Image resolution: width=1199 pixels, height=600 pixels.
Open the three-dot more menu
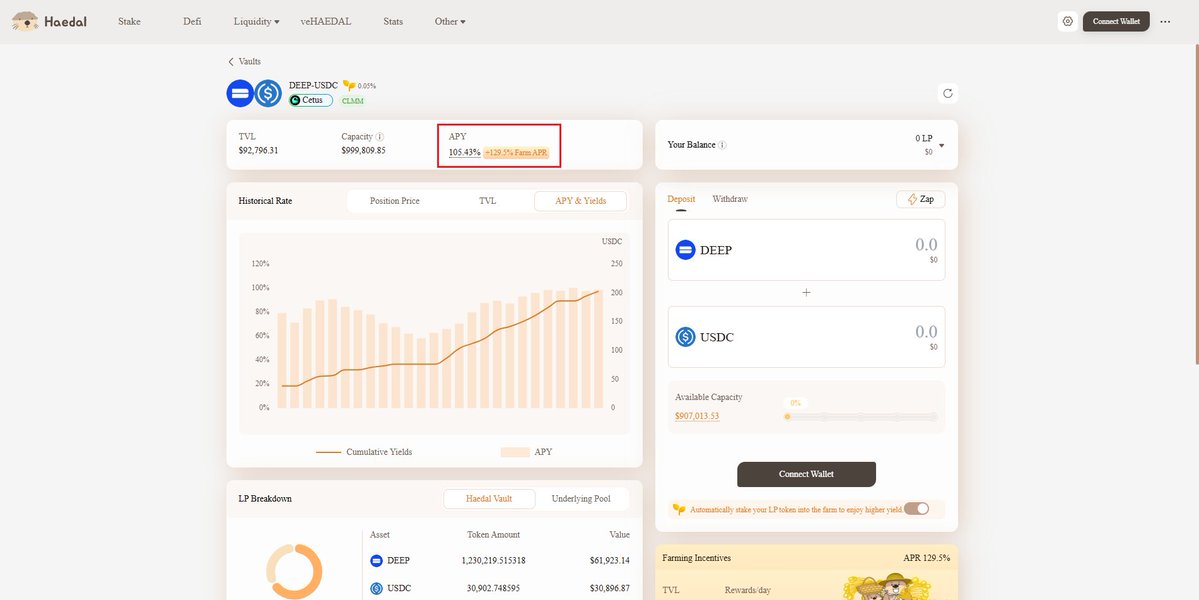[1165, 21]
